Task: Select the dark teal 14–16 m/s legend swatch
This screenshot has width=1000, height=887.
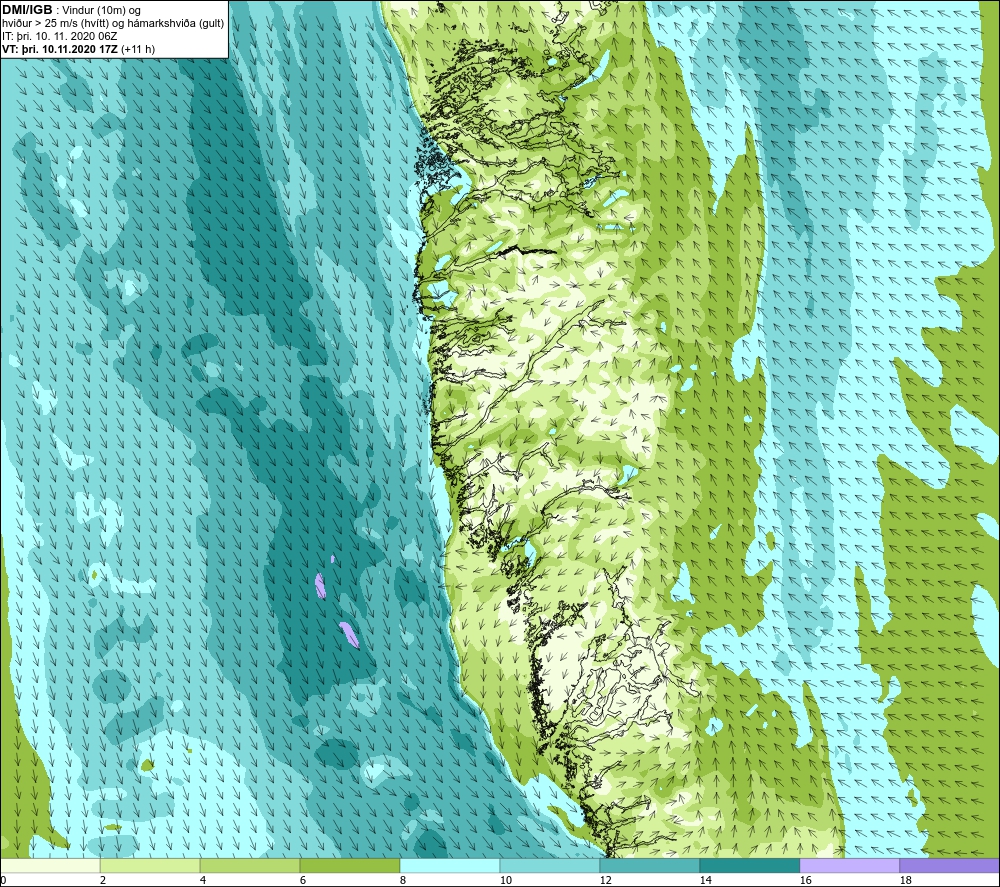Action: point(750,865)
